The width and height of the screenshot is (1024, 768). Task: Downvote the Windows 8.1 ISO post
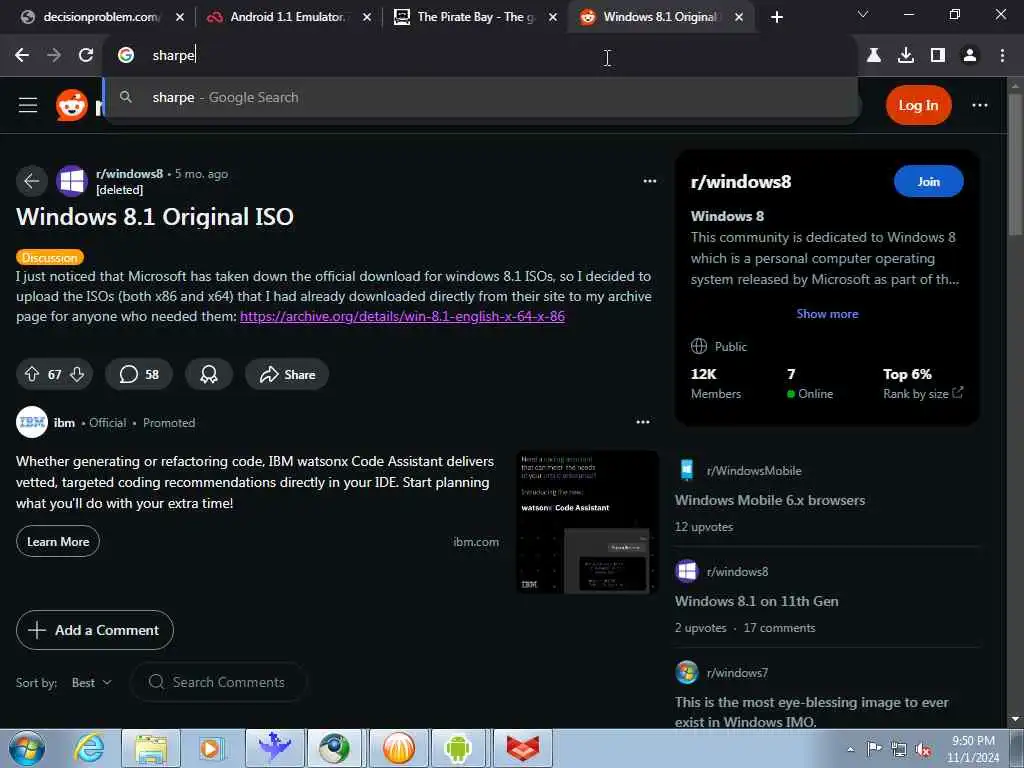pos(77,374)
